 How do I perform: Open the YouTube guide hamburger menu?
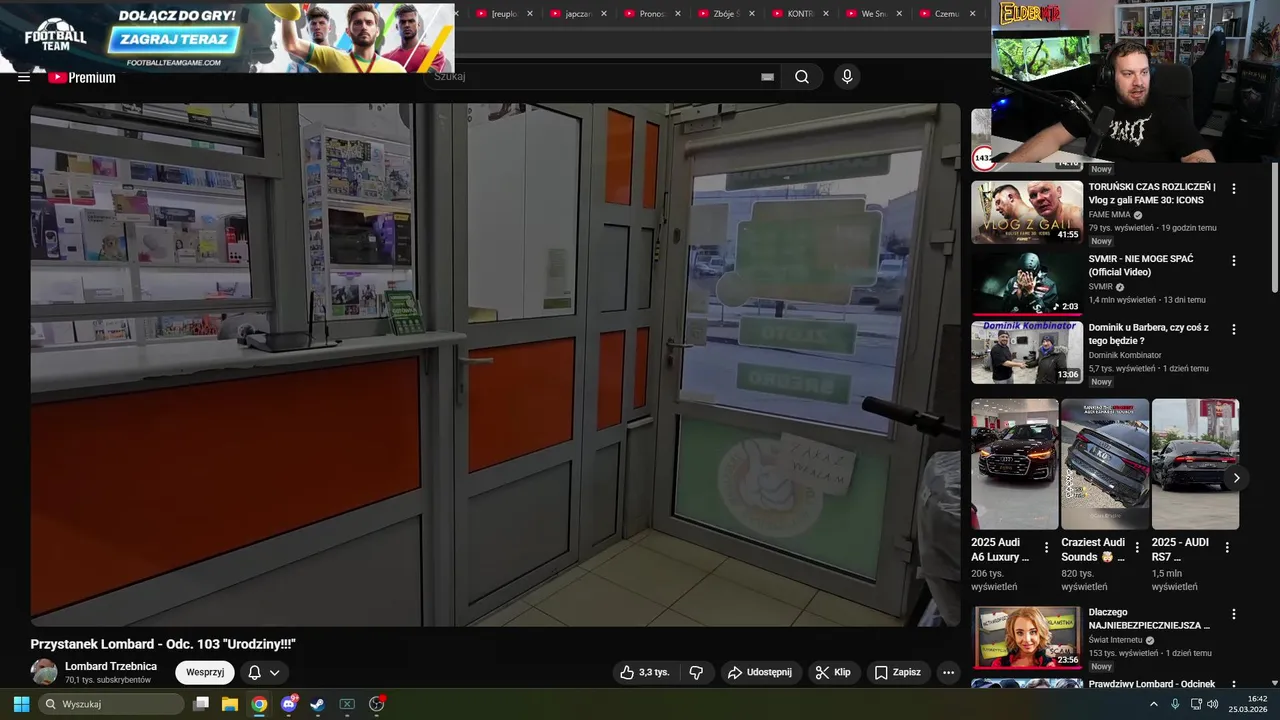(24, 77)
